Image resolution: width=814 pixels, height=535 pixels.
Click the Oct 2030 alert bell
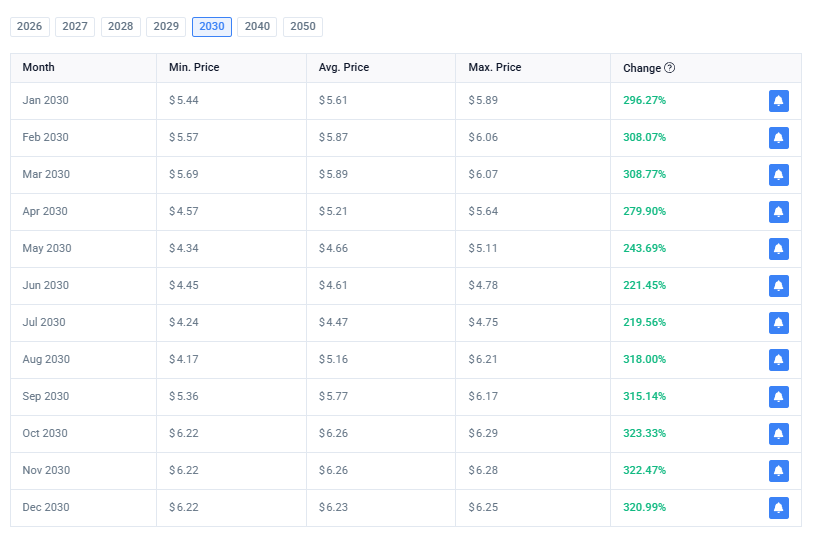click(778, 434)
